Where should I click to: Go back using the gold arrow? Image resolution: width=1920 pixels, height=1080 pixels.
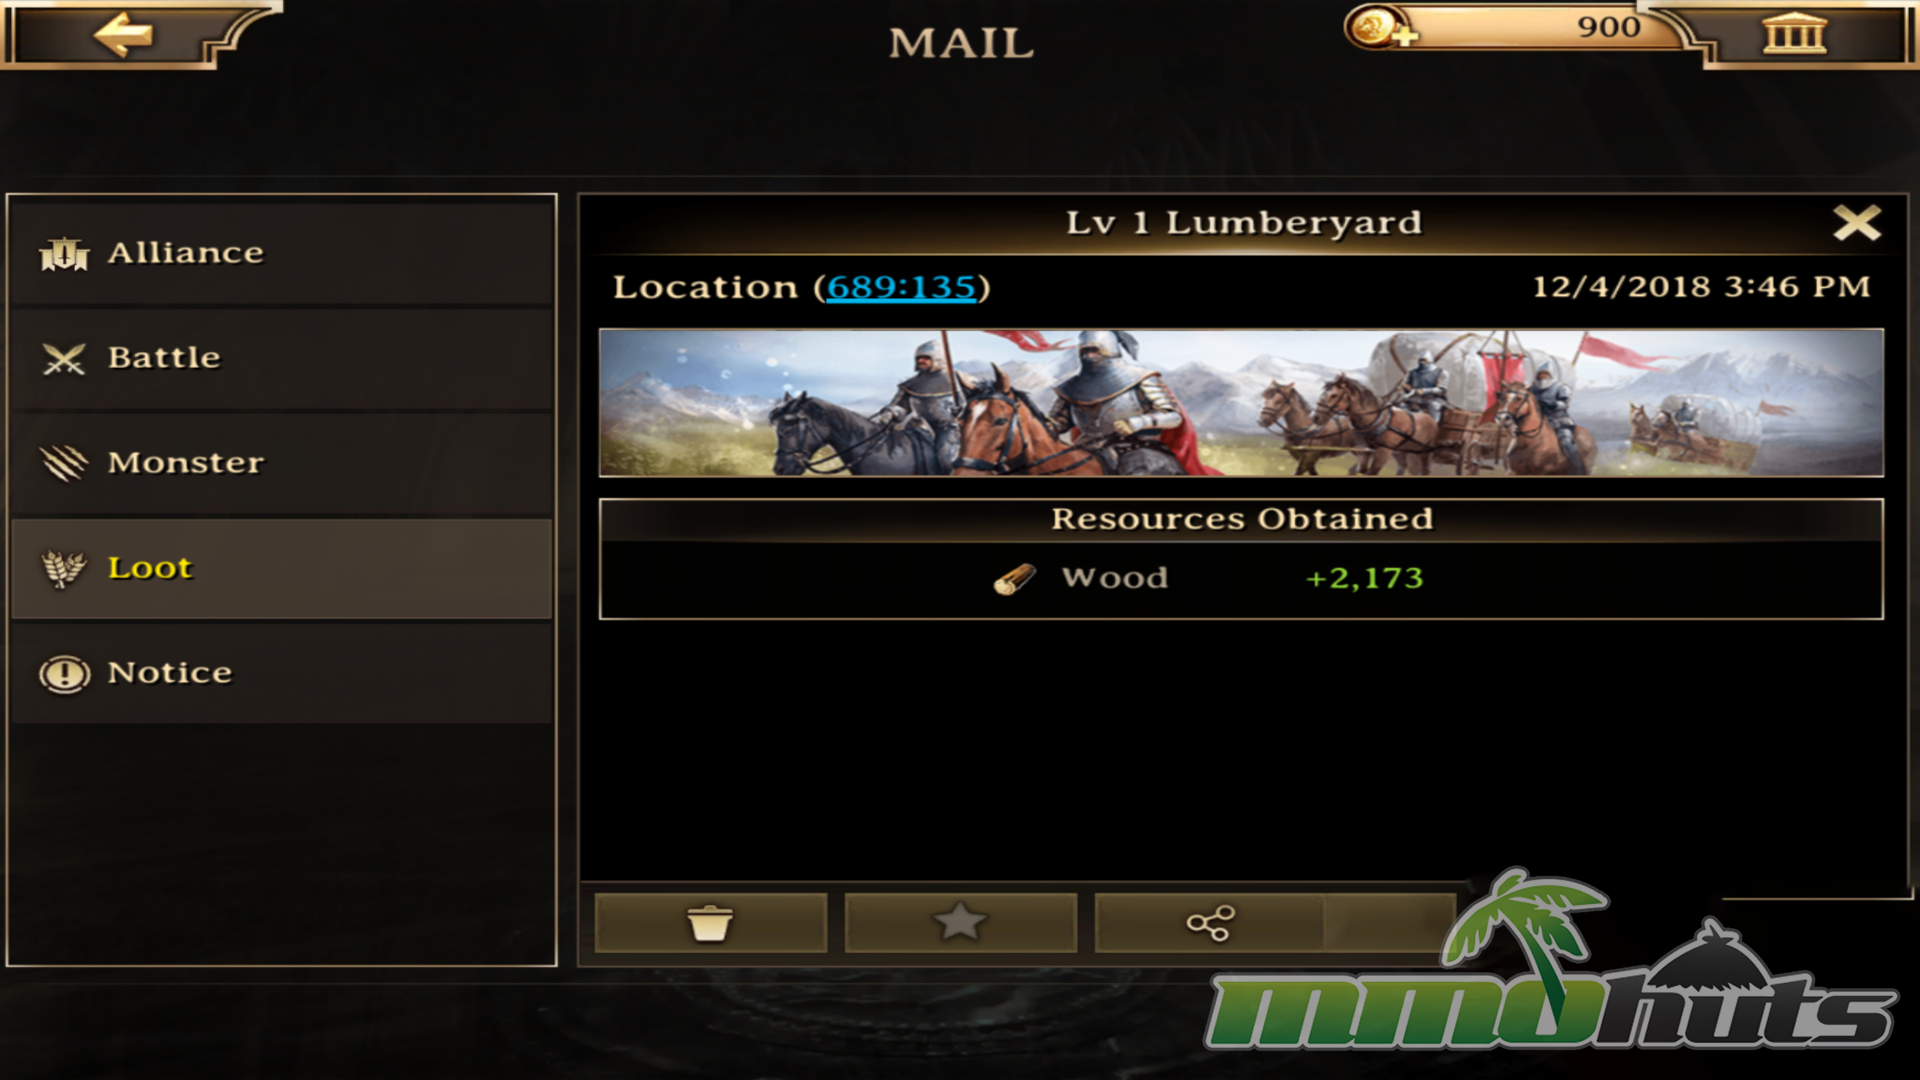(x=123, y=35)
